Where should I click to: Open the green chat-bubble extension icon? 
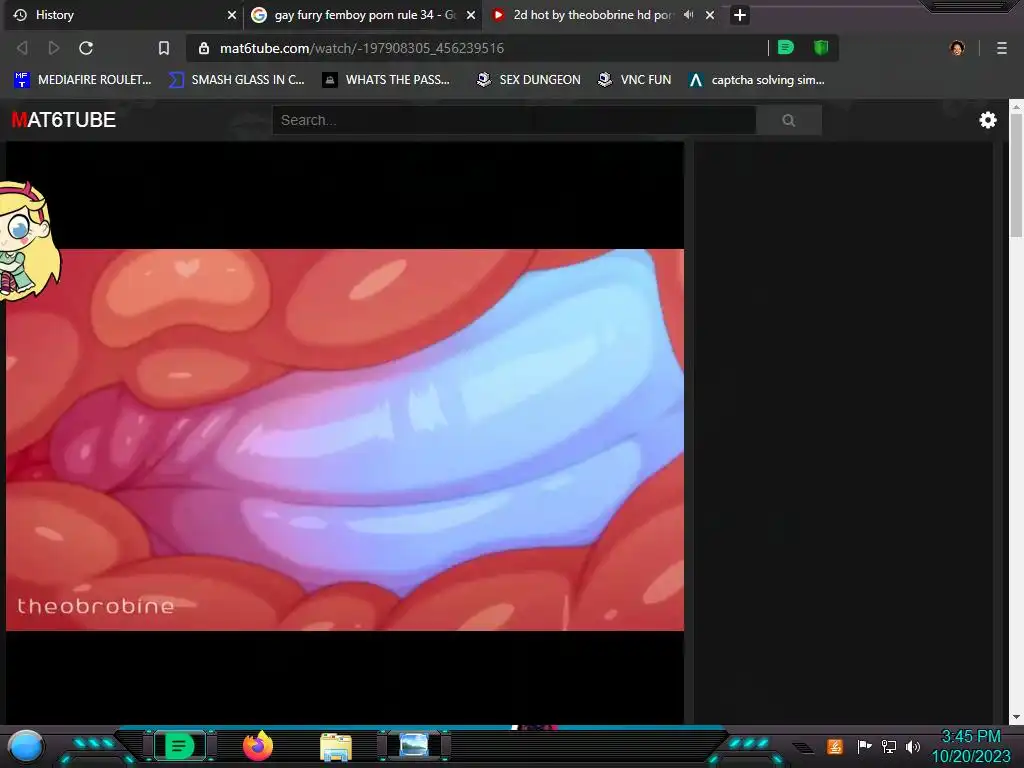[x=786, y=48]
